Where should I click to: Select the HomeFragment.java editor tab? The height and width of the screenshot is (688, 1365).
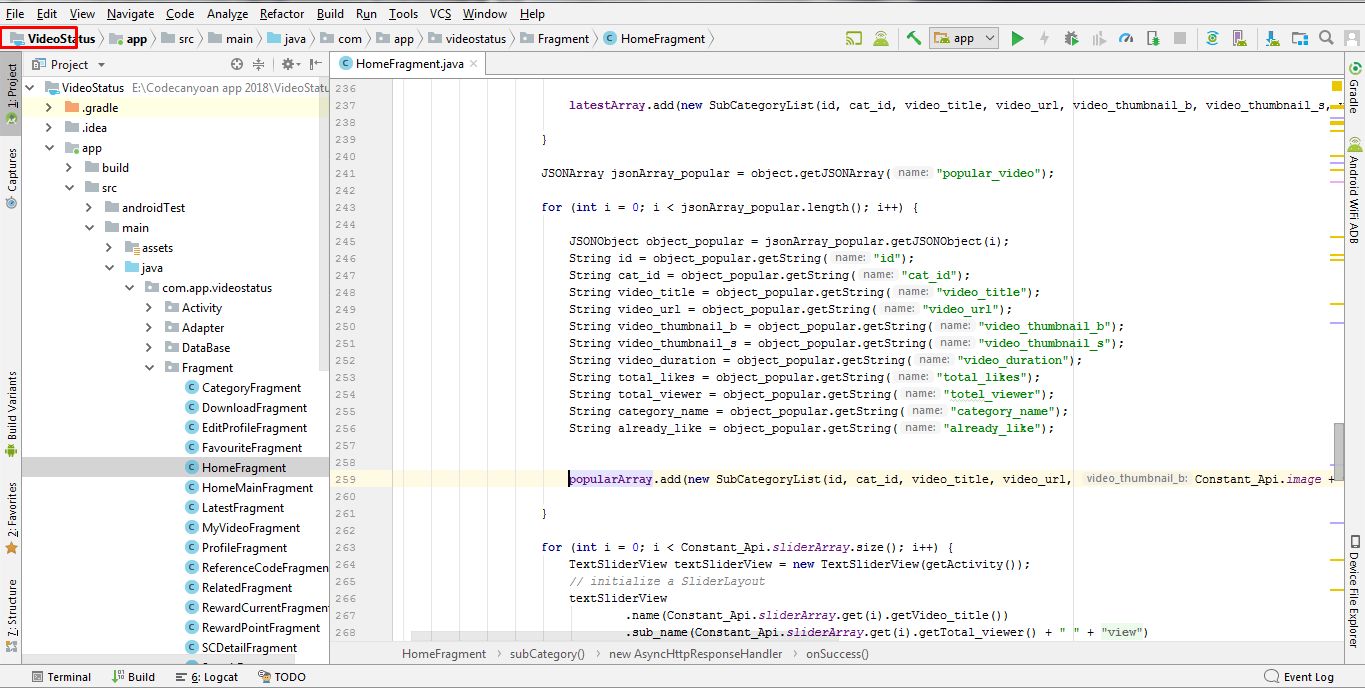(409, 64)
